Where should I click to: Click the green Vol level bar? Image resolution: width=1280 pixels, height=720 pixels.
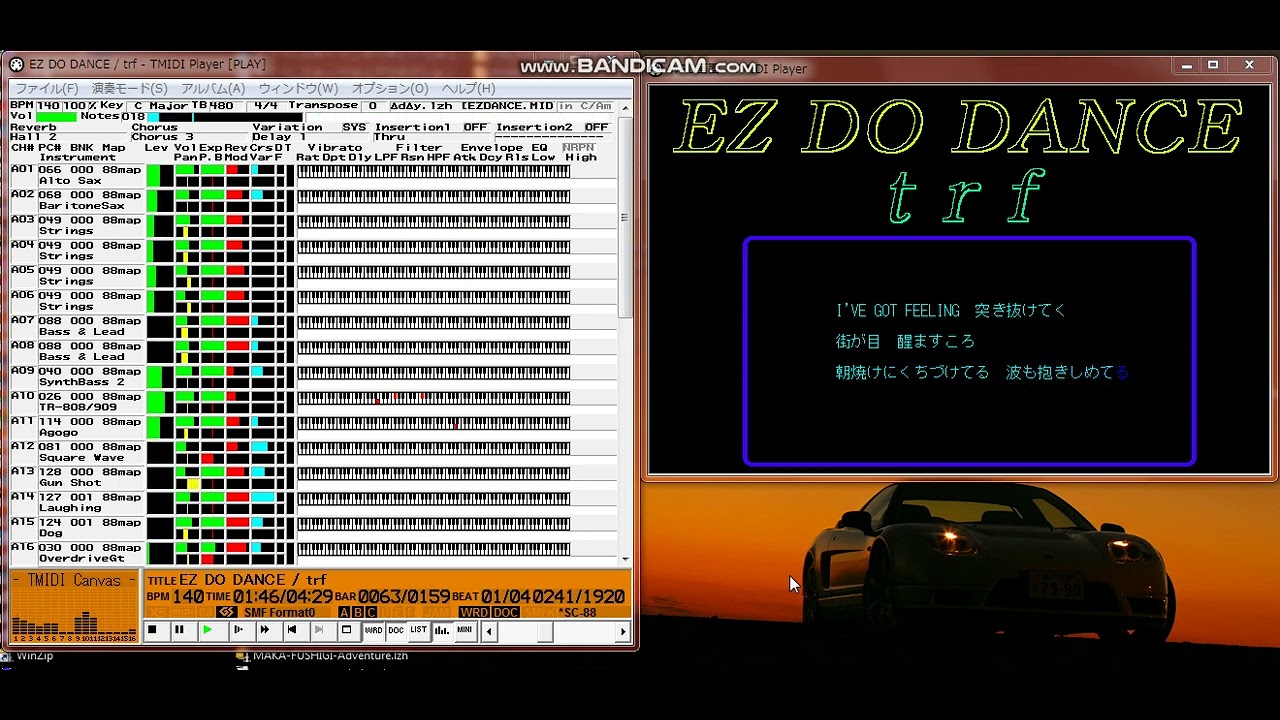(x=56, y=117)
